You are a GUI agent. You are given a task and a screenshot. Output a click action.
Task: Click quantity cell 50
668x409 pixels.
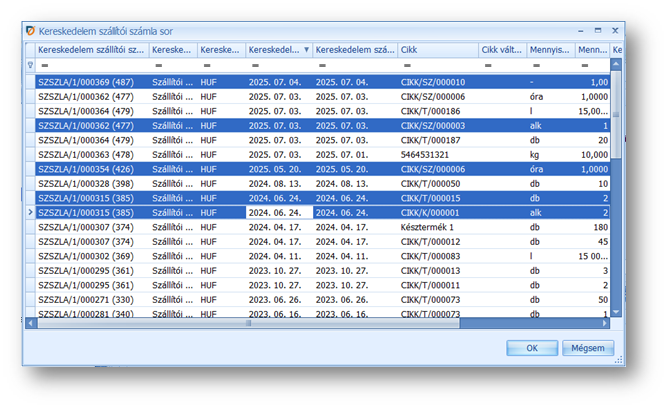tap(592, 300)
